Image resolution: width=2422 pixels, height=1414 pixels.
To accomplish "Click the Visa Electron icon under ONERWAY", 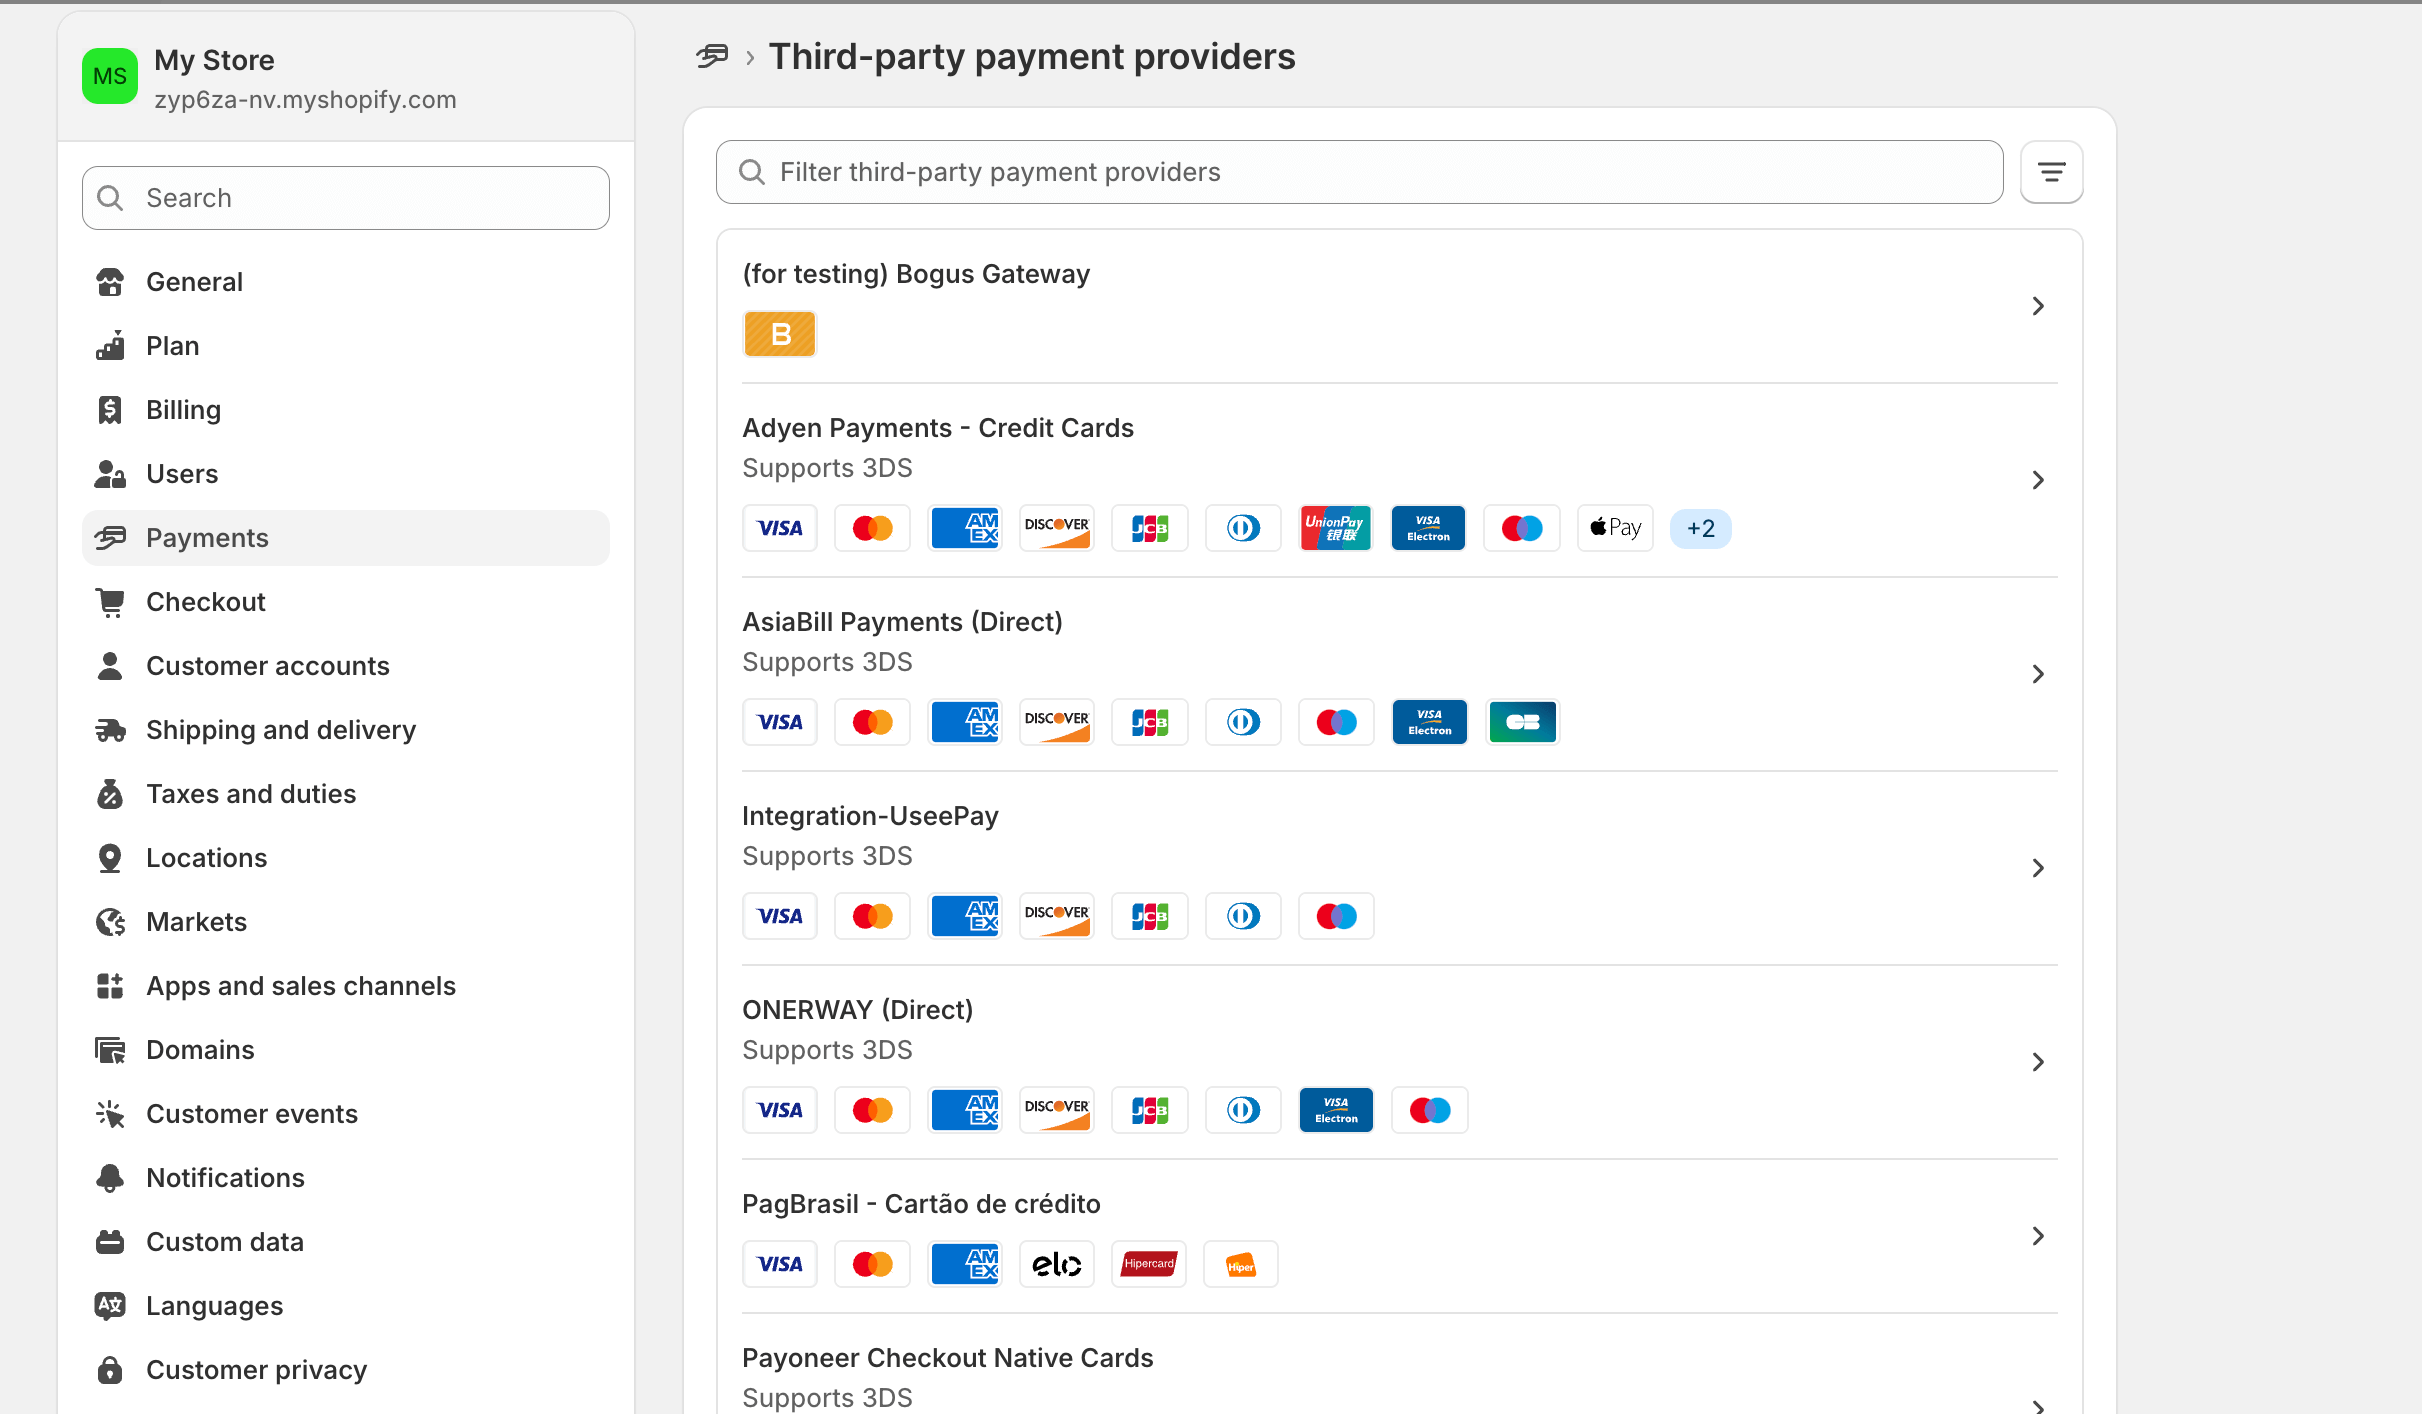I will pos(1337,1110).
